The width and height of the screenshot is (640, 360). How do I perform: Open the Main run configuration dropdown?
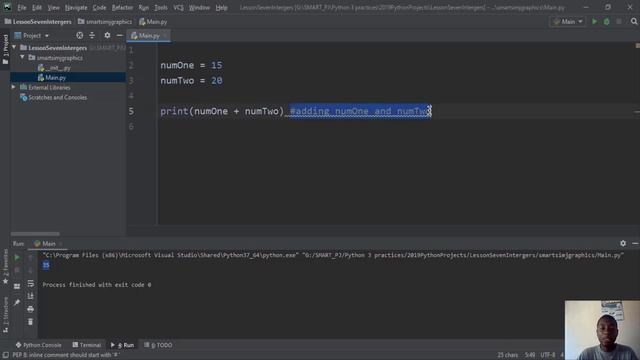568,22
